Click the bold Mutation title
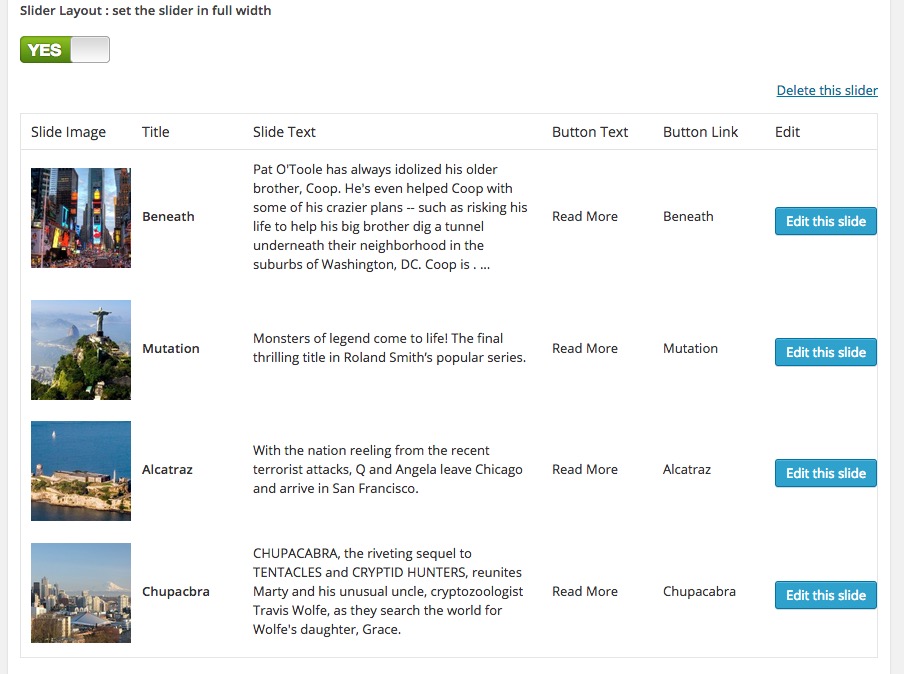 (171, 349)
